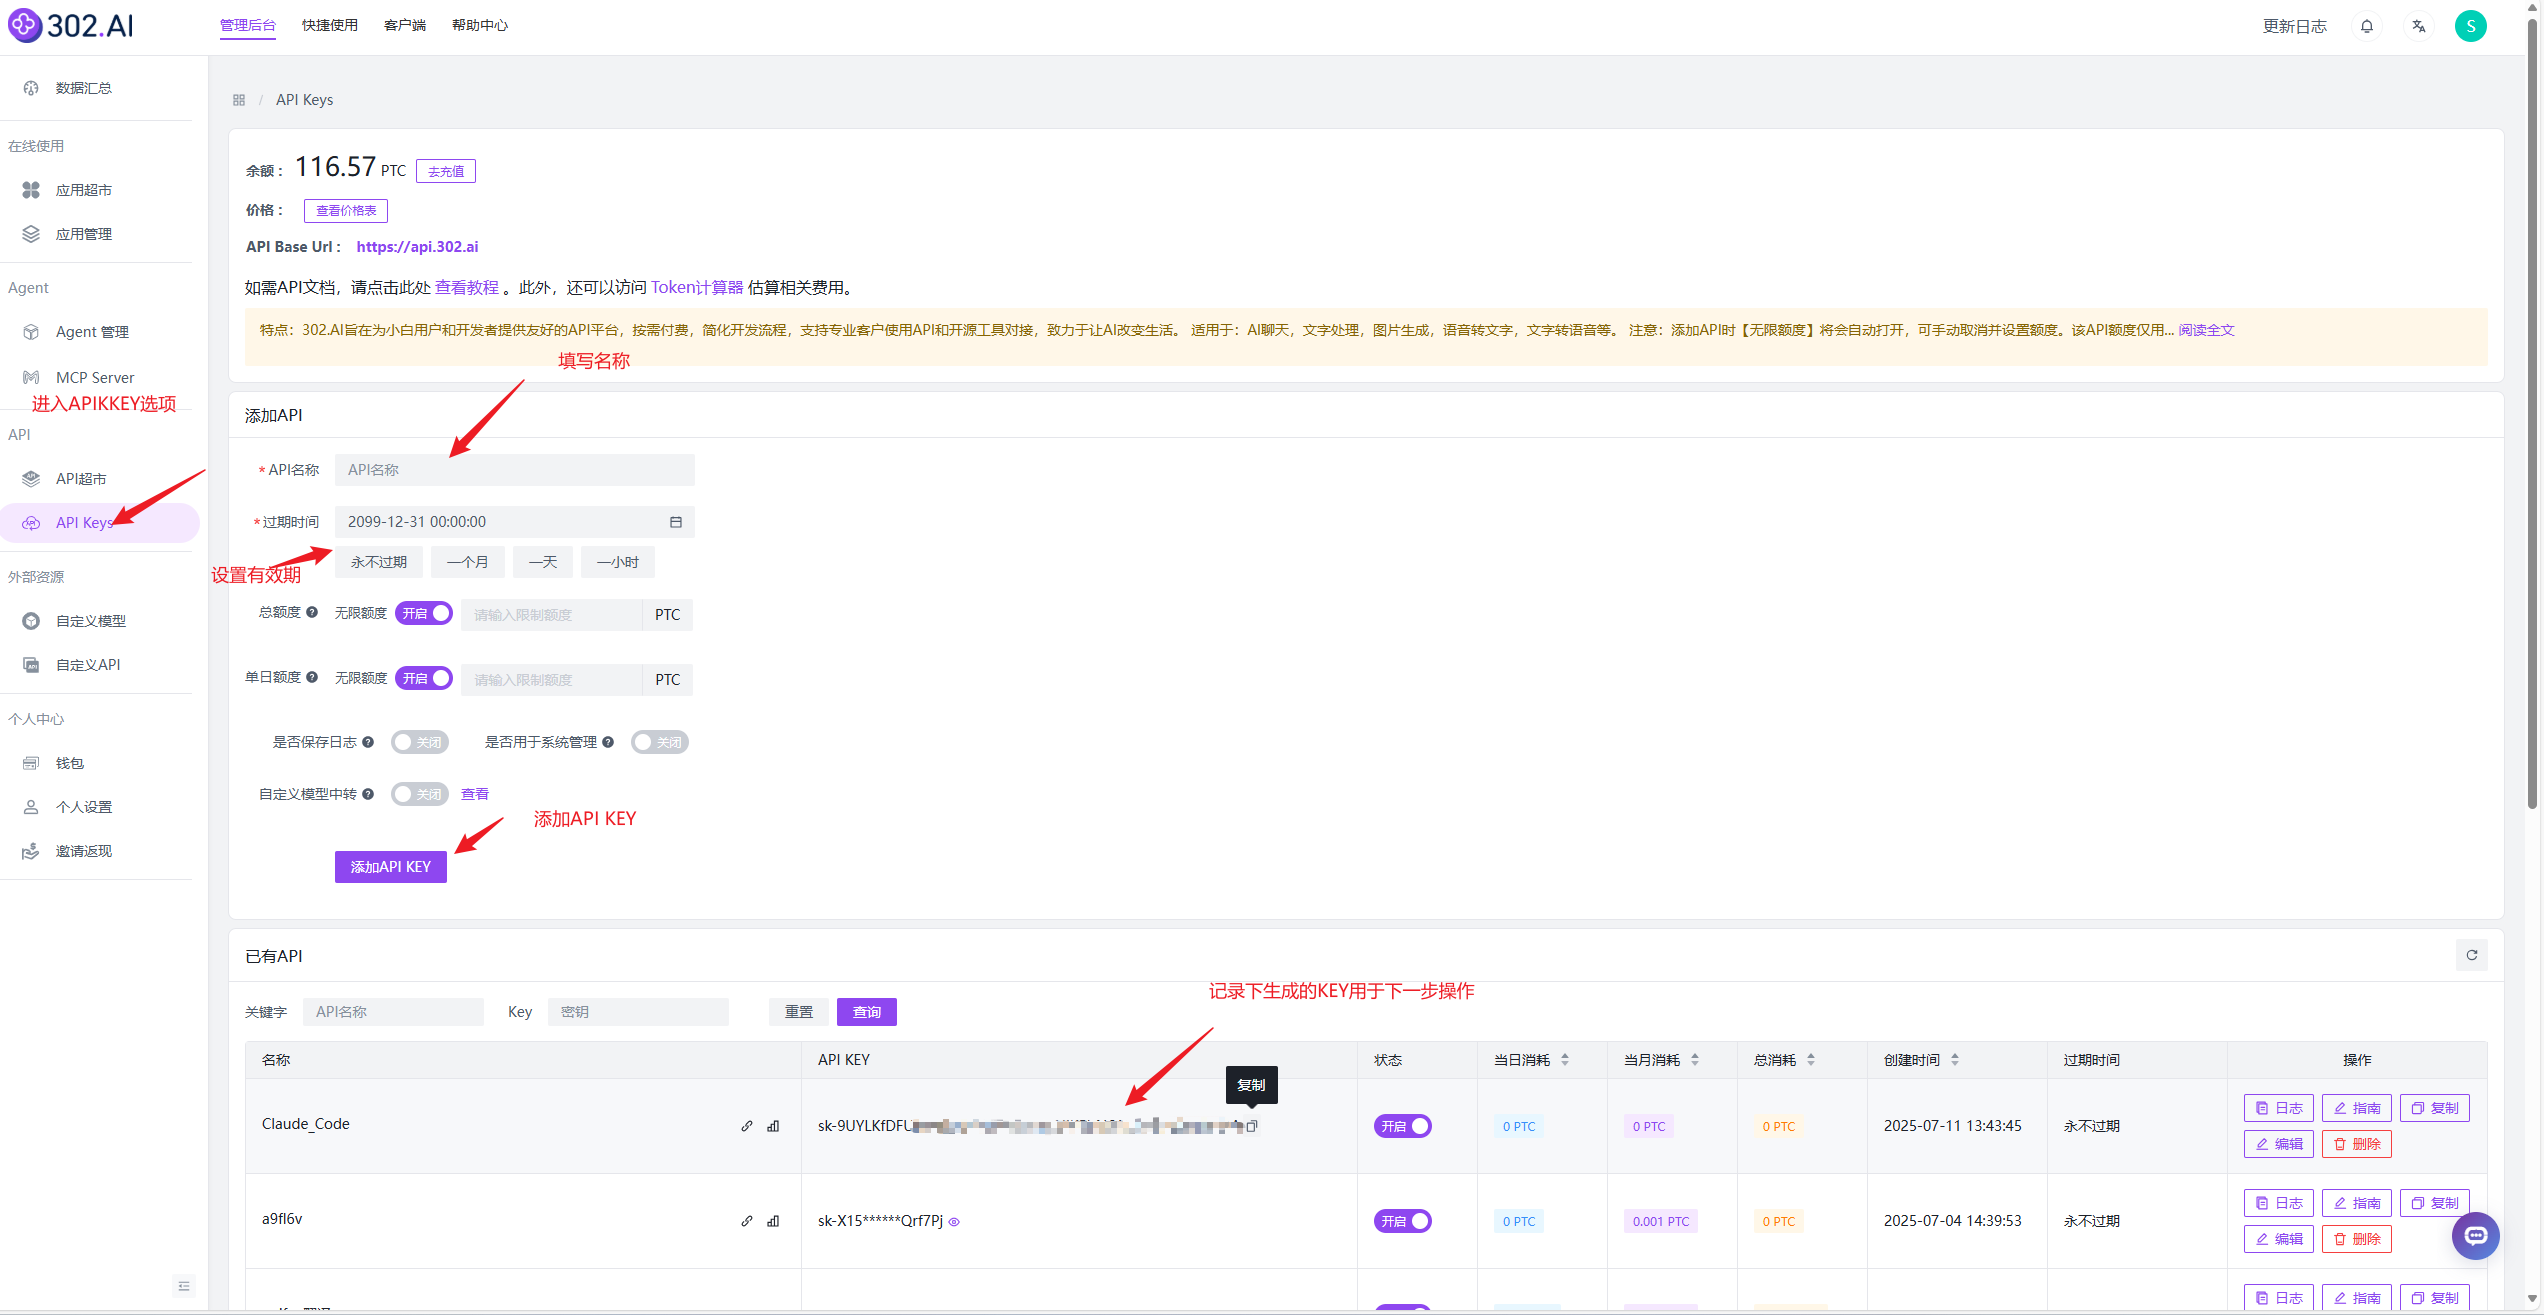
Task: Open calendar picker in expiry time field
Action: coord(675,522)
